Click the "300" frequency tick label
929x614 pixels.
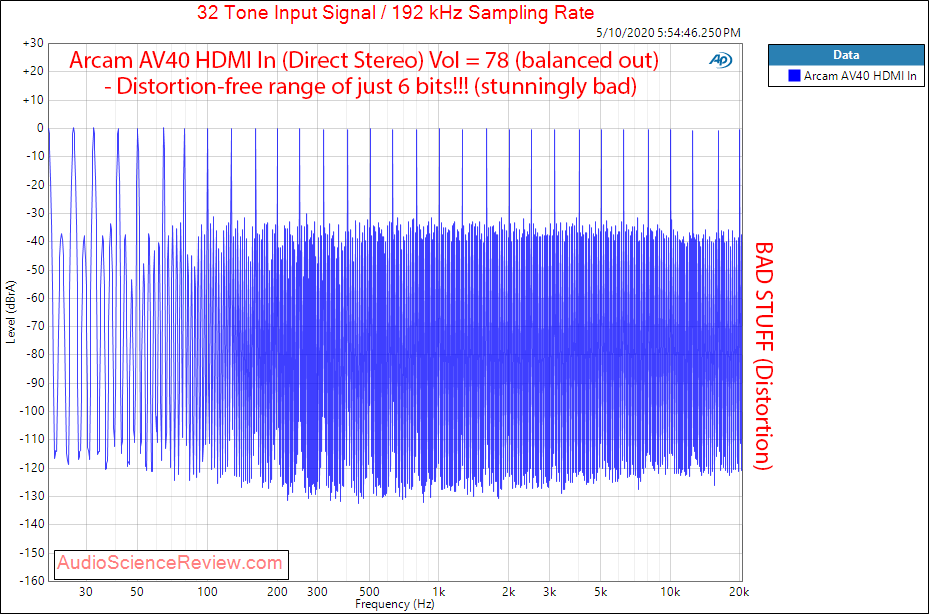coord(318,591)
